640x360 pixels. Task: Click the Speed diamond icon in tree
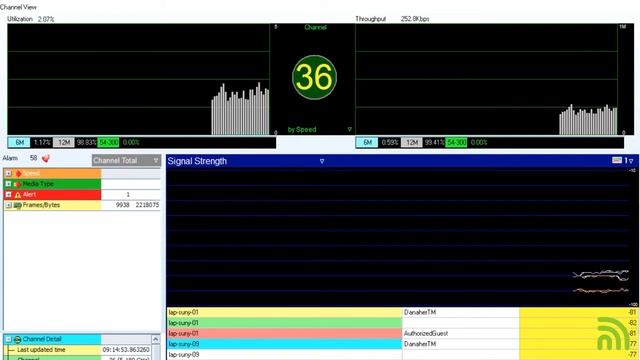pyautogui.click(x=18, y=173)
